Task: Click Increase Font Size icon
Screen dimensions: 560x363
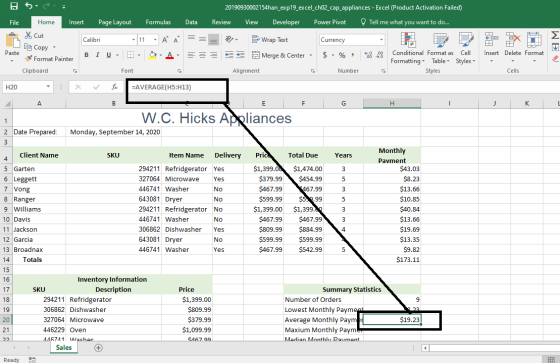Action: [165, 40]
